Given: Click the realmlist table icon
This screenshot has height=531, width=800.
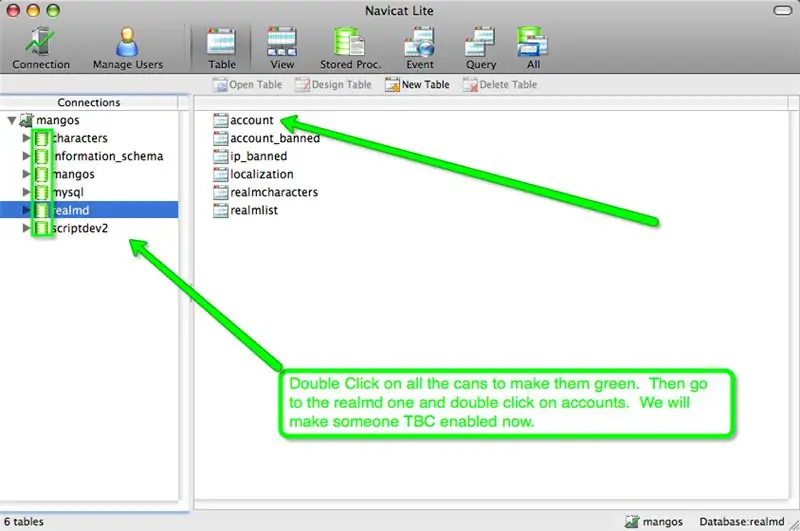Looking at the screenshot, I should (x=220, y=210).
